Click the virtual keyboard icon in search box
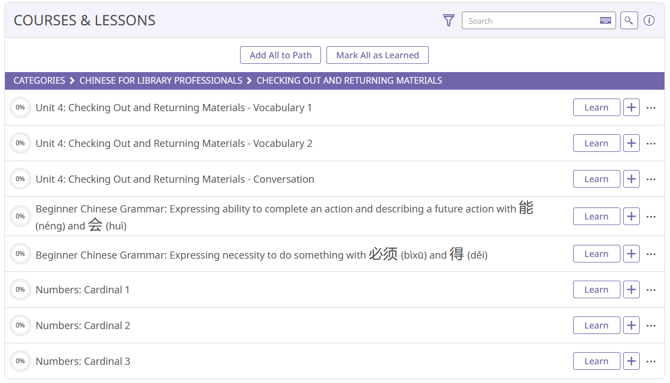 point(605,21)
